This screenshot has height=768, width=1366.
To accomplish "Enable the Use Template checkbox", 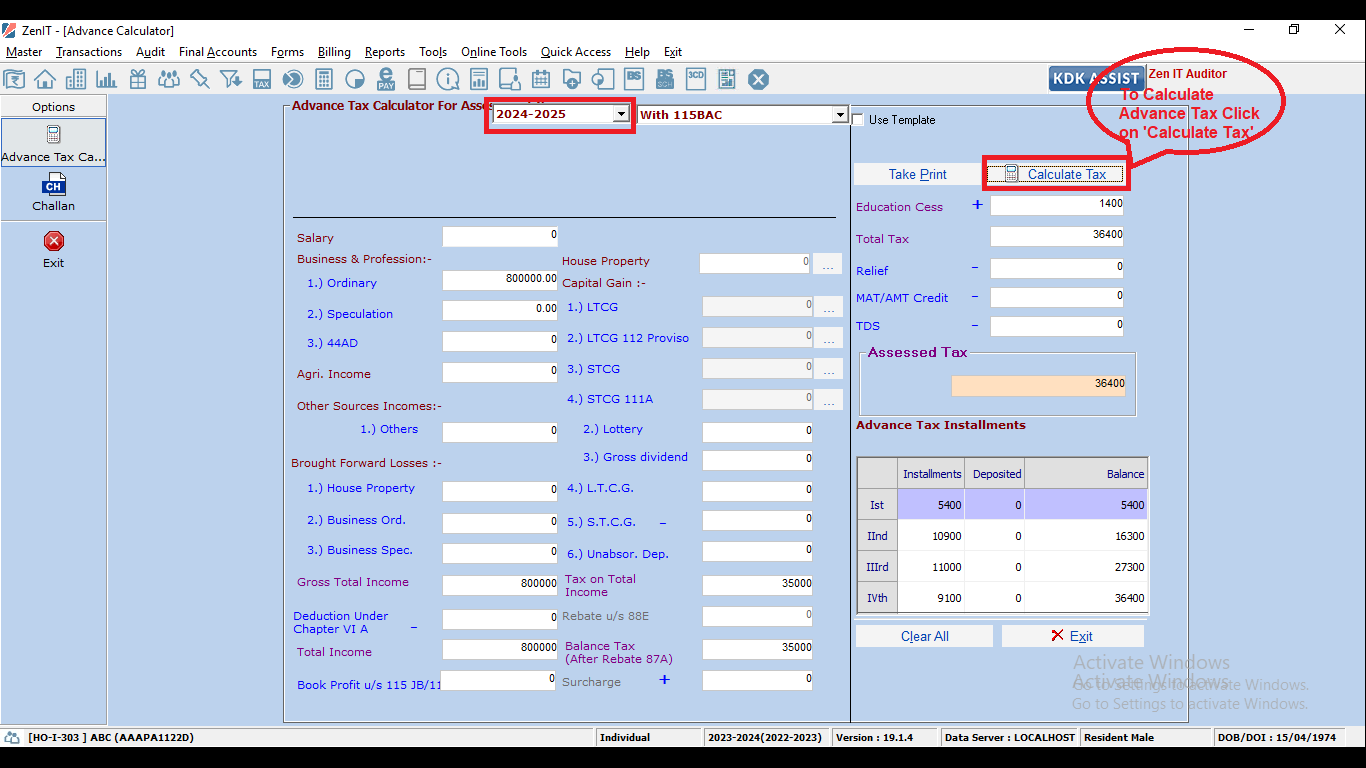I will [x=859, y=120].
